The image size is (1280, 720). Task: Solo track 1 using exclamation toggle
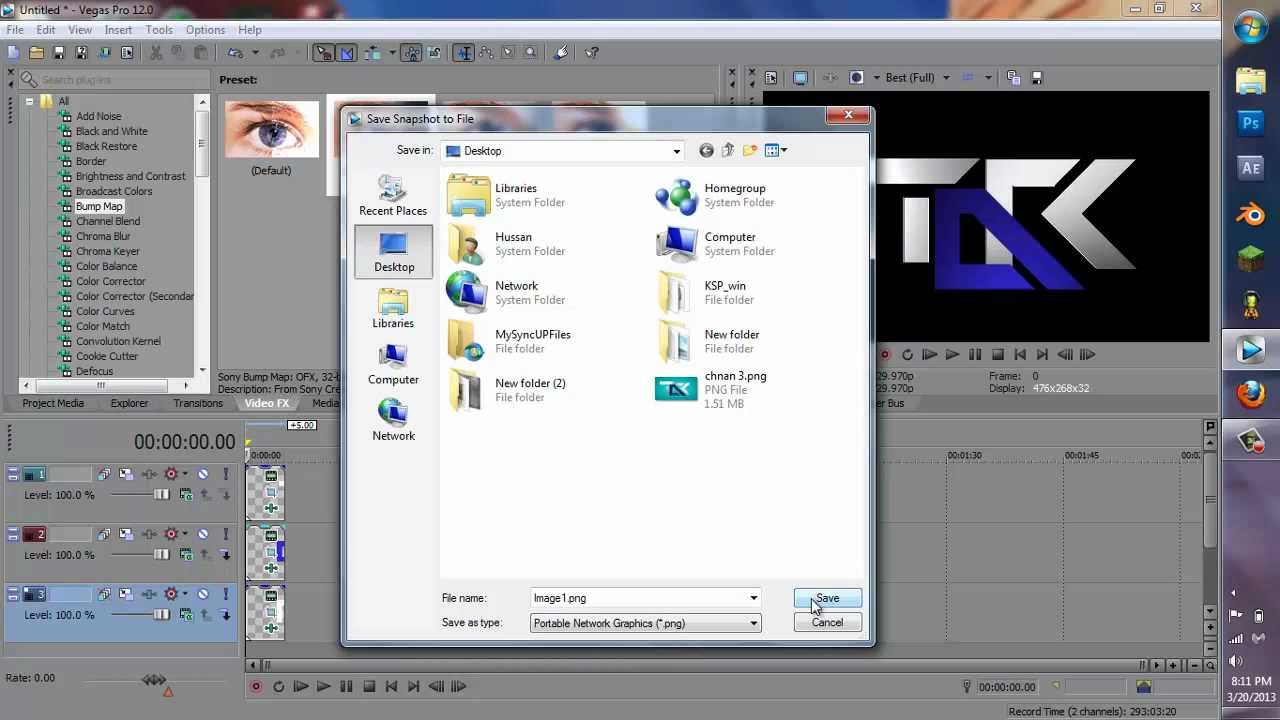[226, 474]
